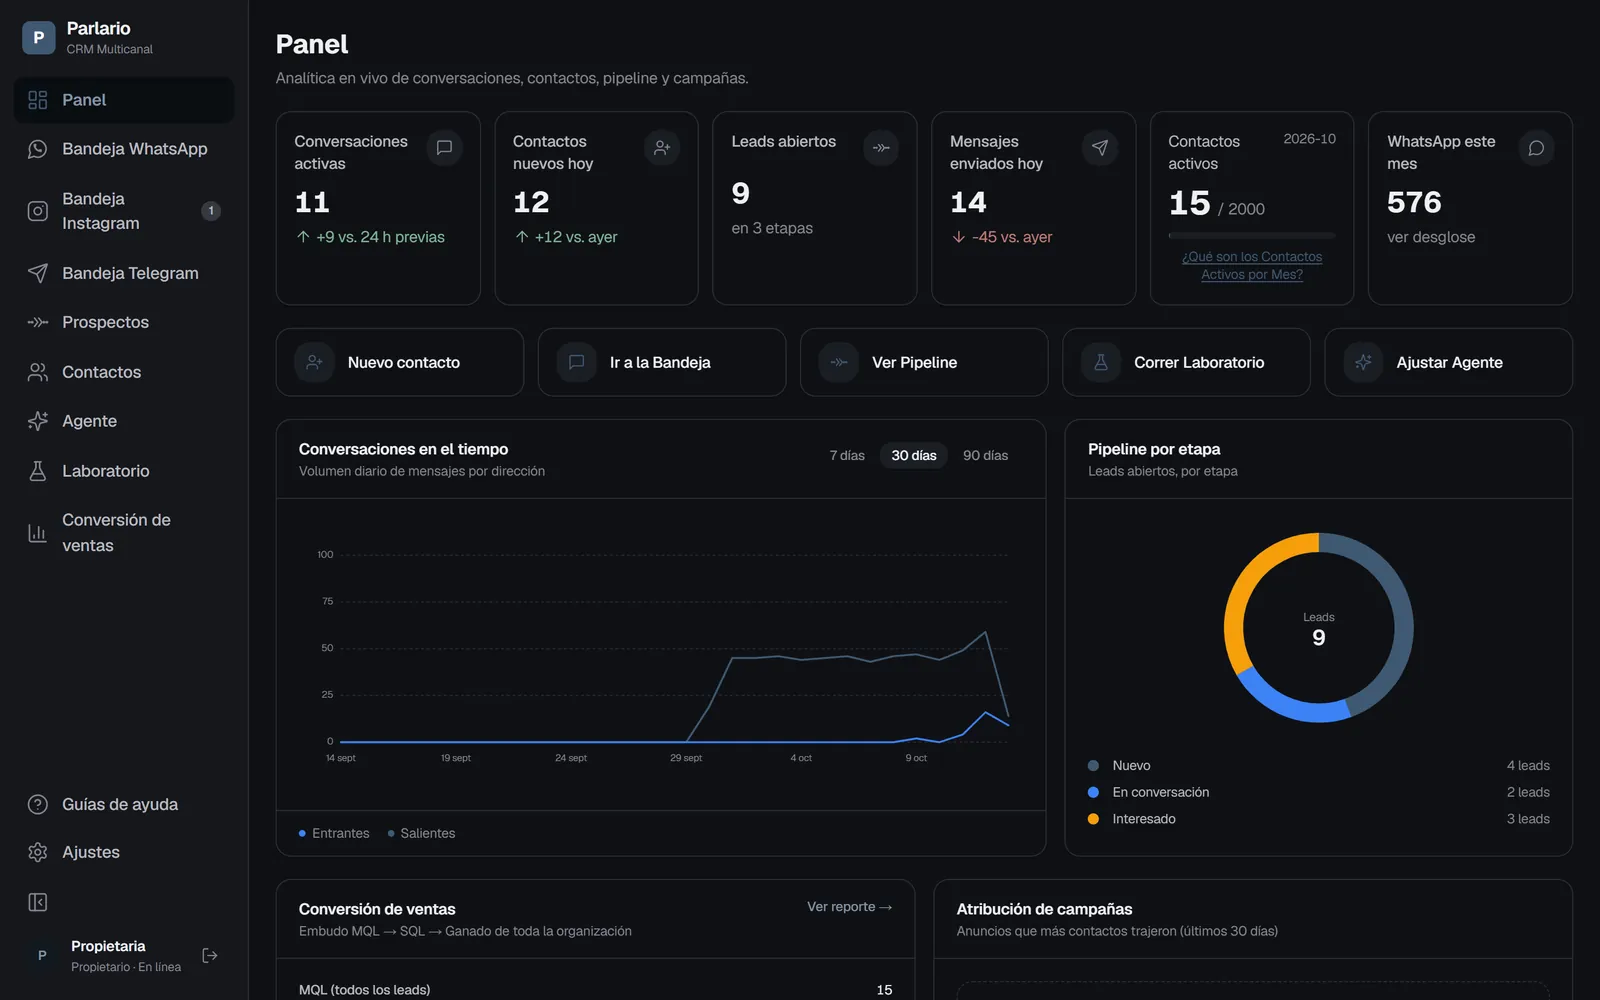Log out using the exit icon

pos(210,956)
